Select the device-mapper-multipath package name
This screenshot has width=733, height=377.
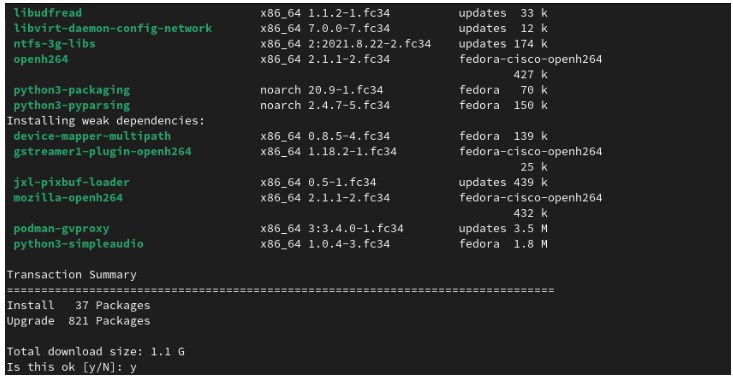[x=92, y=137]
